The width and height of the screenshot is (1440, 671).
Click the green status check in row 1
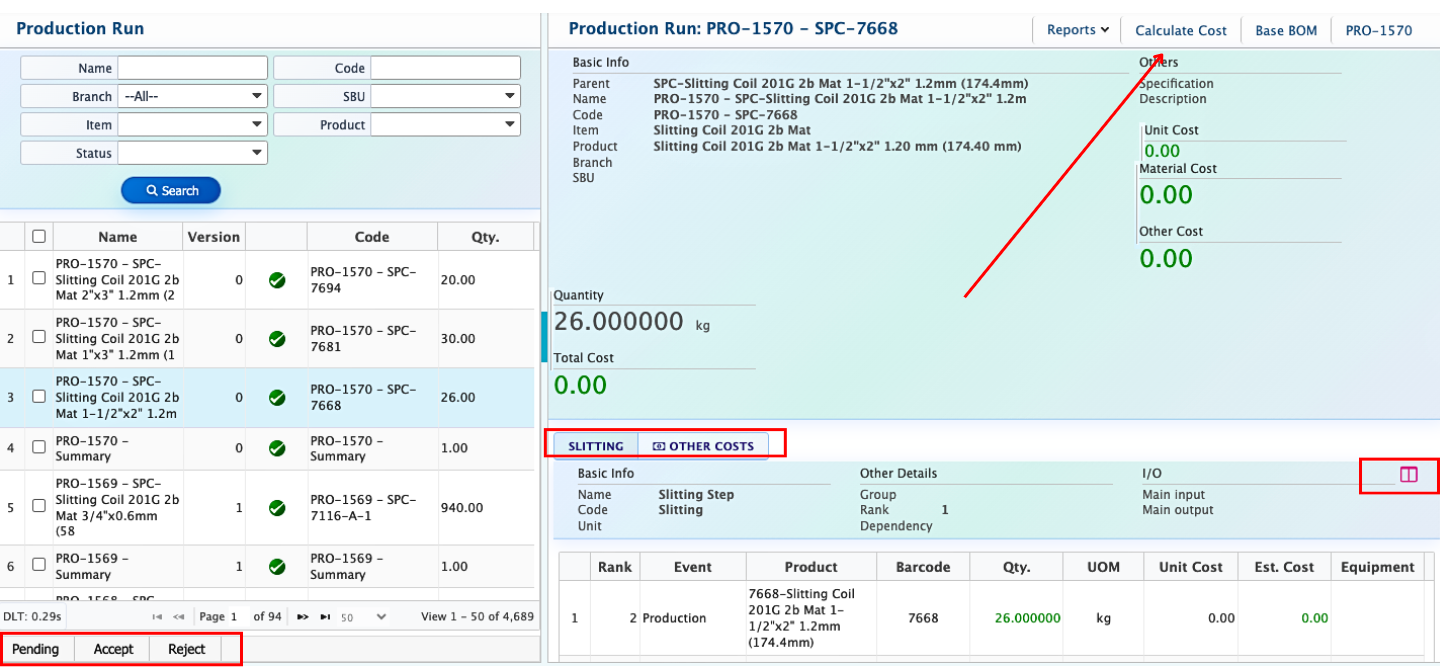[277, 280]
